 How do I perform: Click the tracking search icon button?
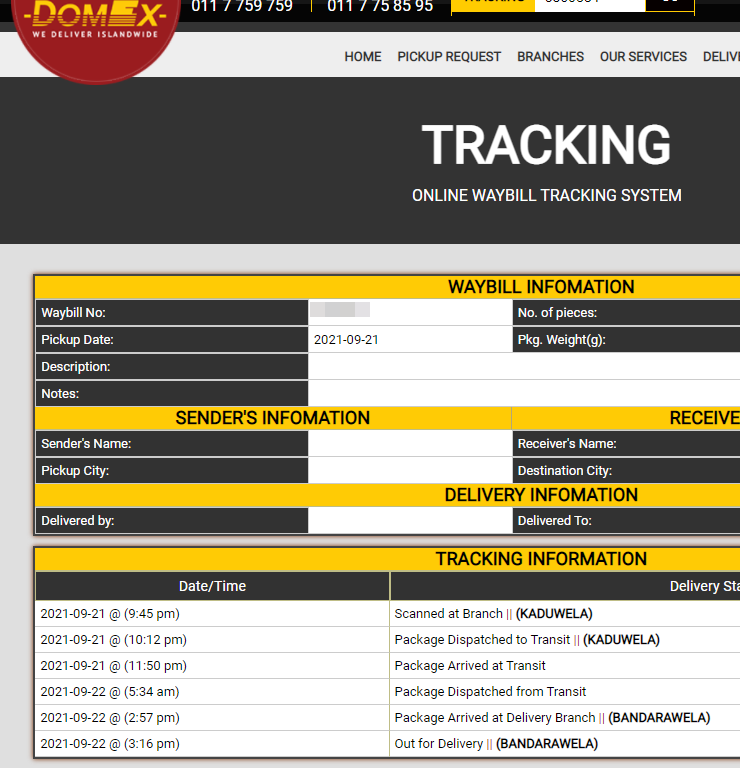[669, 4]
